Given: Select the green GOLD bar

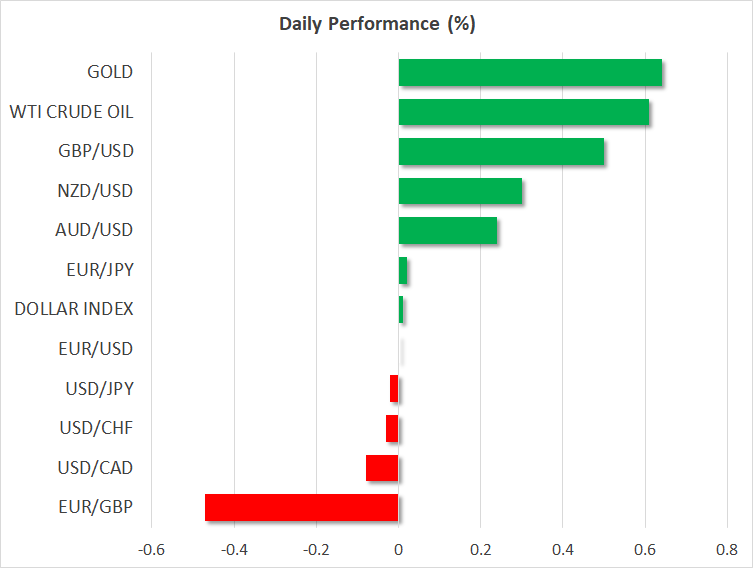Looking at the screenshot, I should (x=530, y=72).
